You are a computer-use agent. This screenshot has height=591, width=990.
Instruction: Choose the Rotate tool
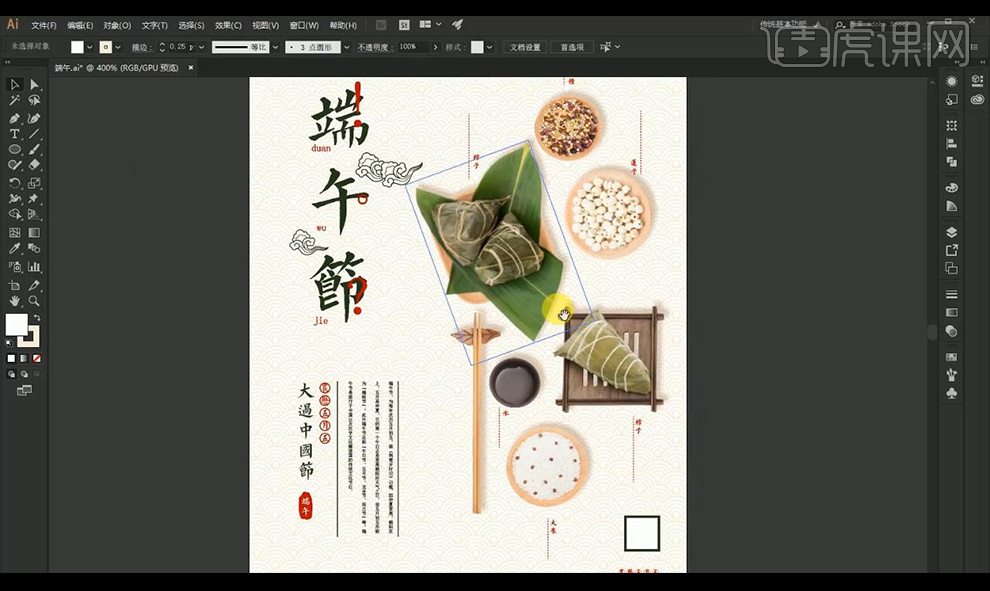coord(15,183)
